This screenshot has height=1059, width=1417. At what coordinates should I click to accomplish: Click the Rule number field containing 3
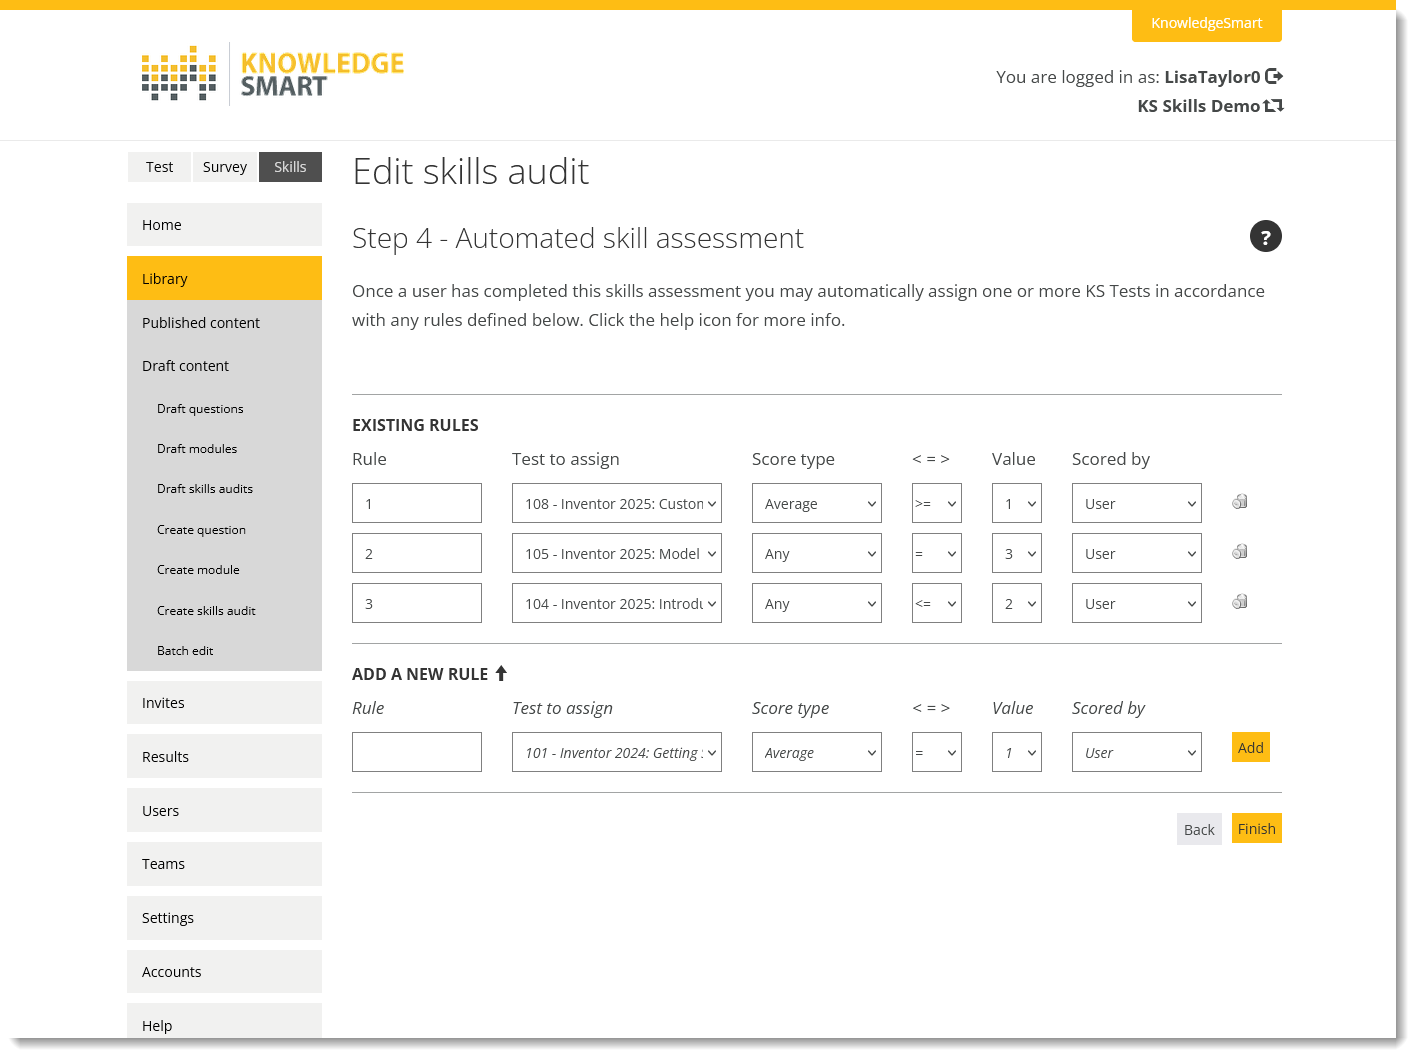click(417, 603)
